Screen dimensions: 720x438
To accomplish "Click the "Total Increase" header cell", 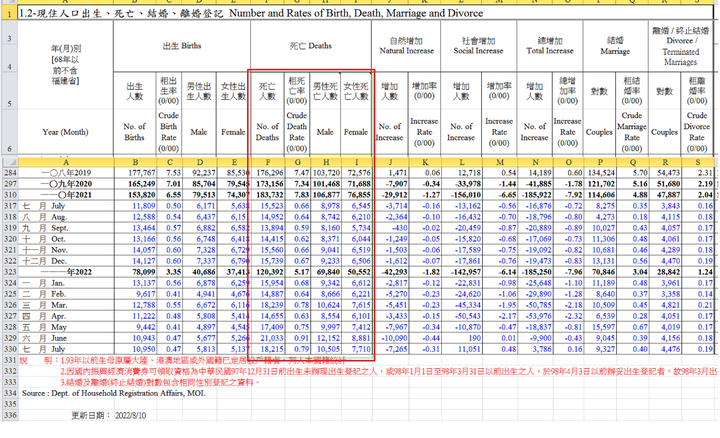I will [x=550, y=46].
